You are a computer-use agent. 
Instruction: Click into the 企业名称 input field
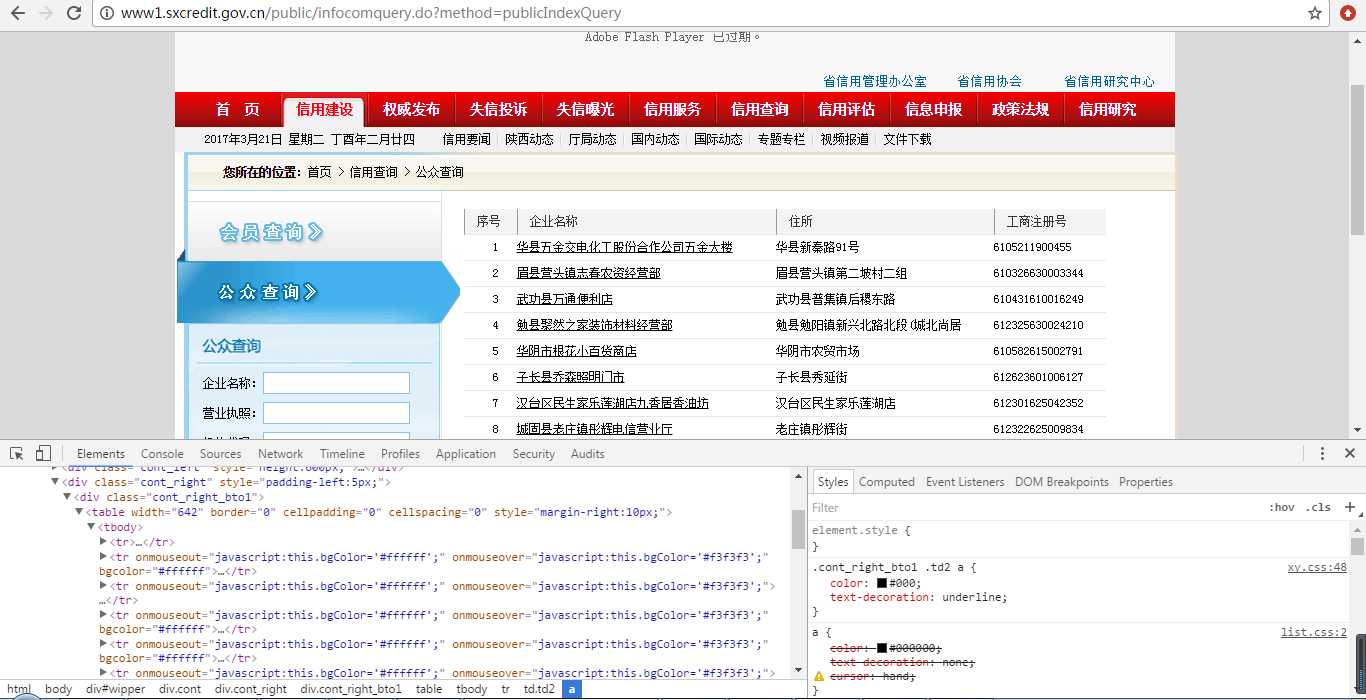336,383
